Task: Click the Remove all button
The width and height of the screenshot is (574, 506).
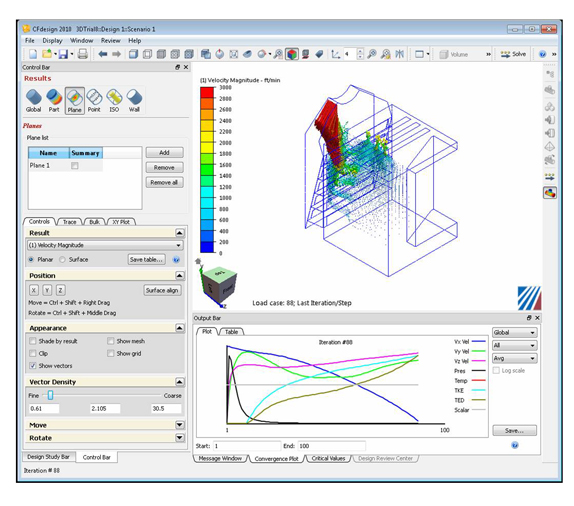Action: (164, 182)
